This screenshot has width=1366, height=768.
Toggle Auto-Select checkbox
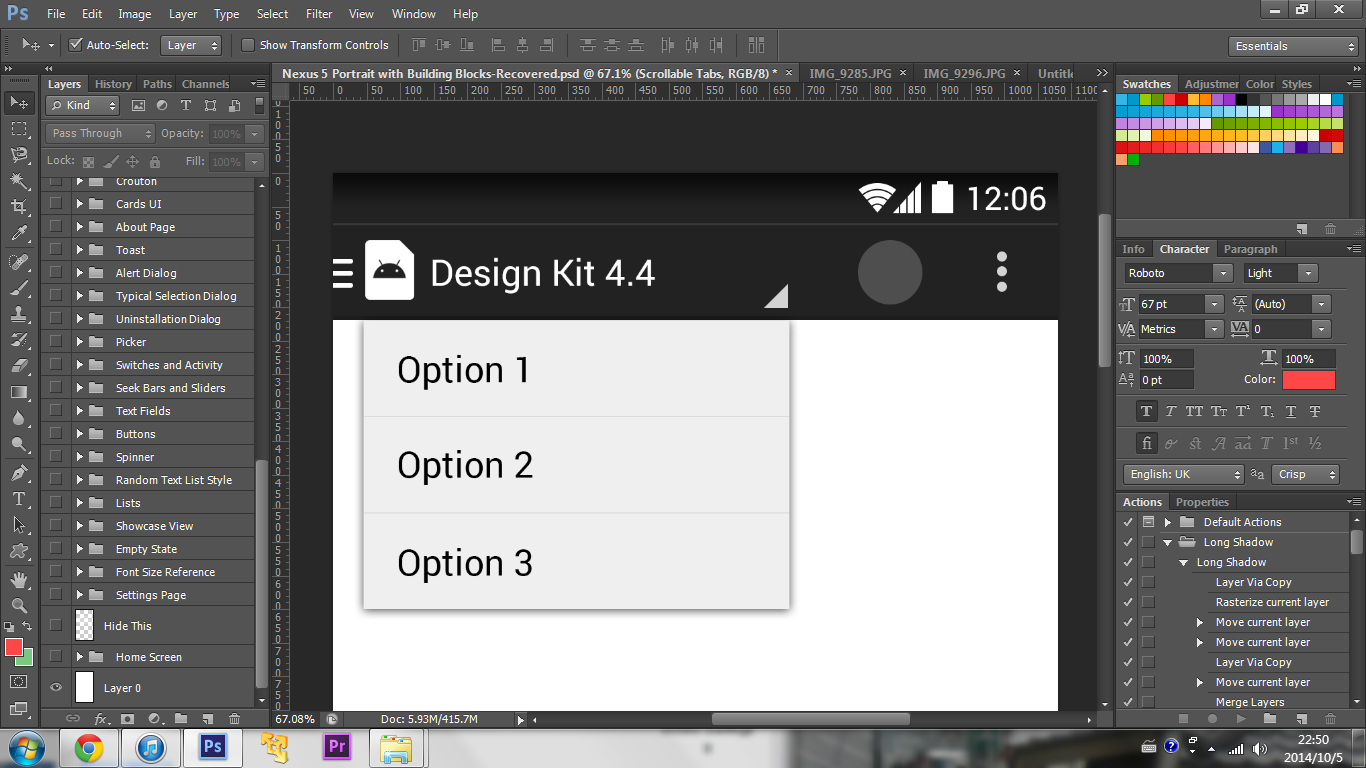[x=75, y=45]
